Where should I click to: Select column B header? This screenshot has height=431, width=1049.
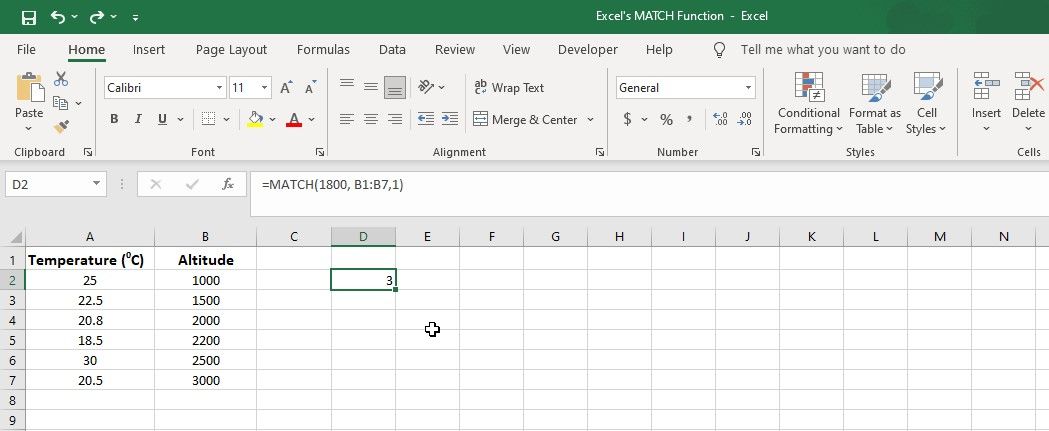[x=205, y=237]
